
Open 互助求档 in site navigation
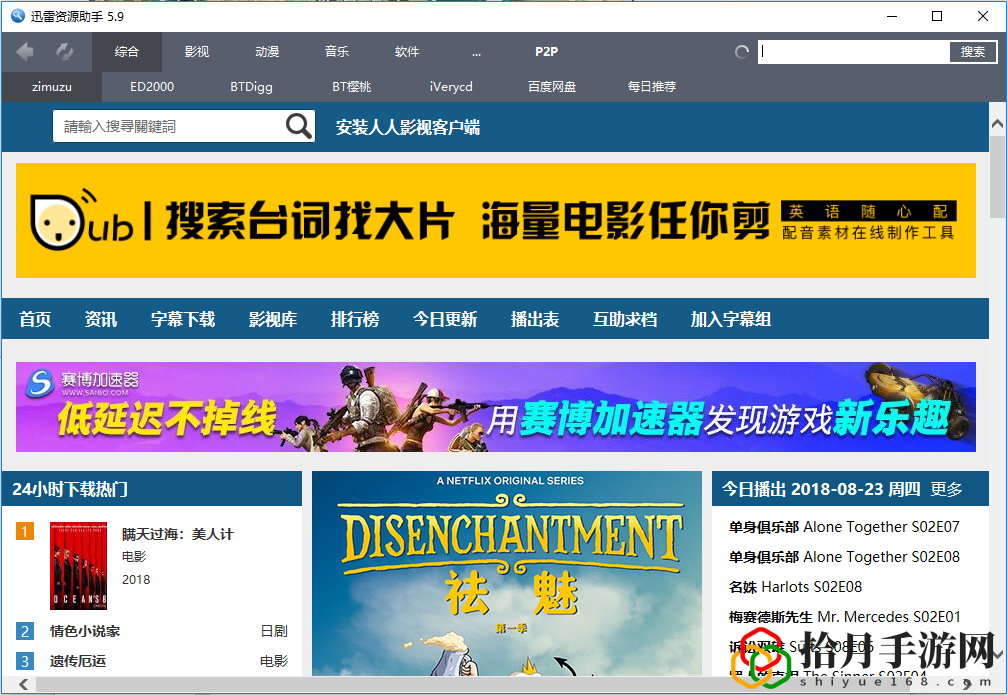[625, 319]
